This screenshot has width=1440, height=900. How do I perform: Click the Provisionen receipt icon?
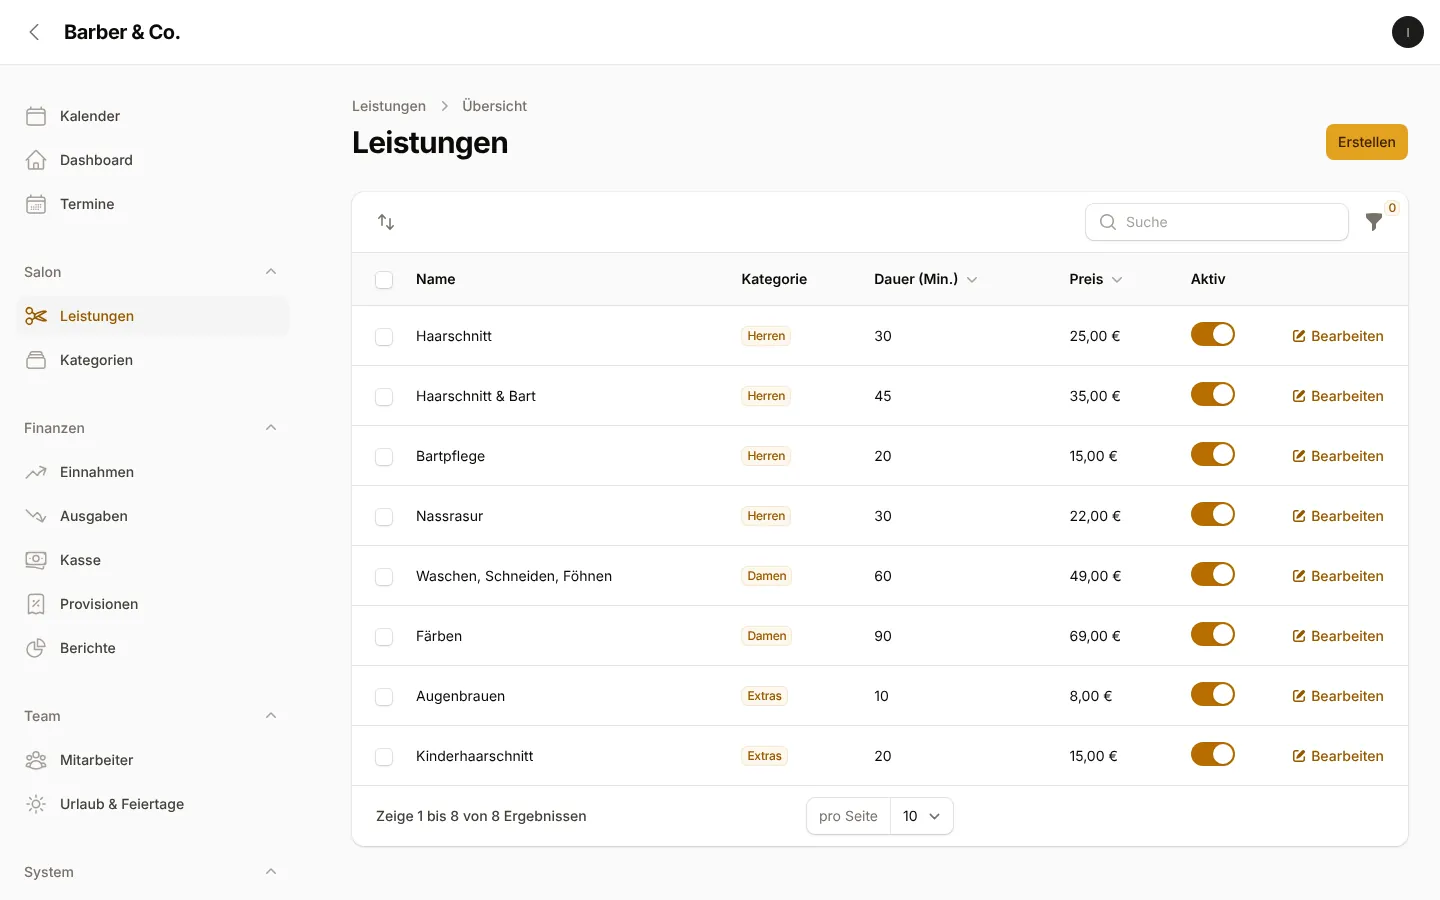click(x=36, y=604)
